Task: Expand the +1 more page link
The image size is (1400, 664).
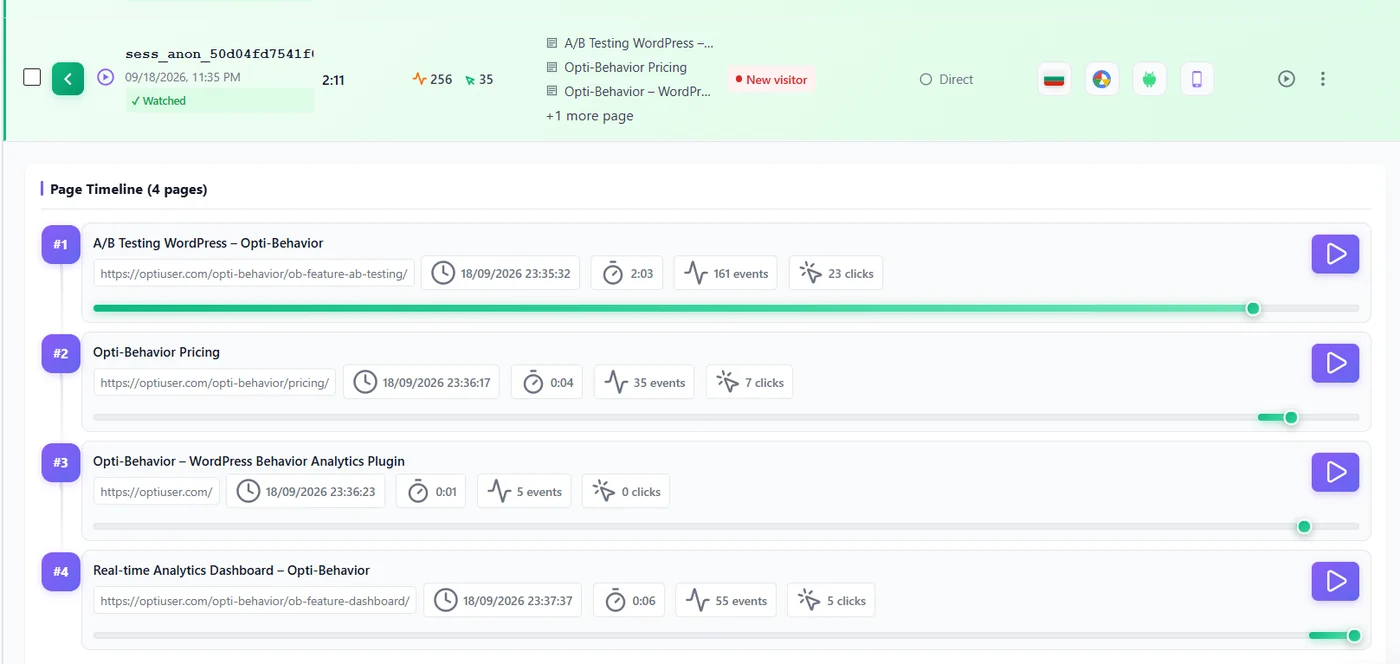Action: click(x=589, y=116)
